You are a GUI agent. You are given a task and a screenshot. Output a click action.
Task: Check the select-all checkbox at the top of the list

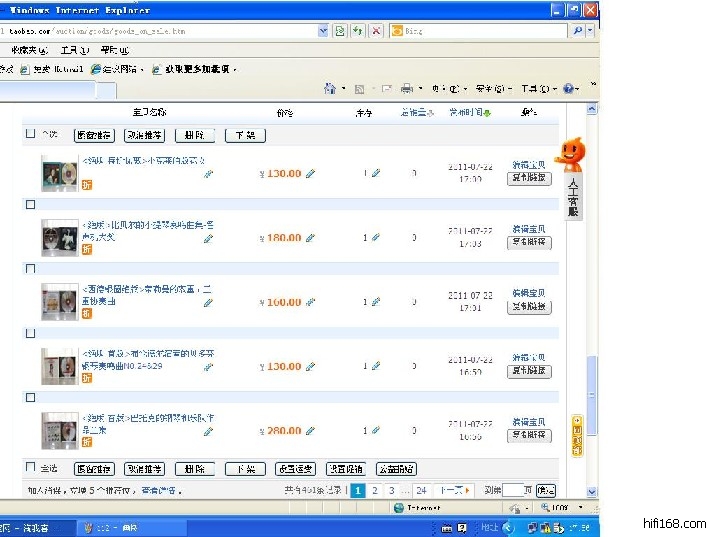pyautogui.click(x=30, y=133)
